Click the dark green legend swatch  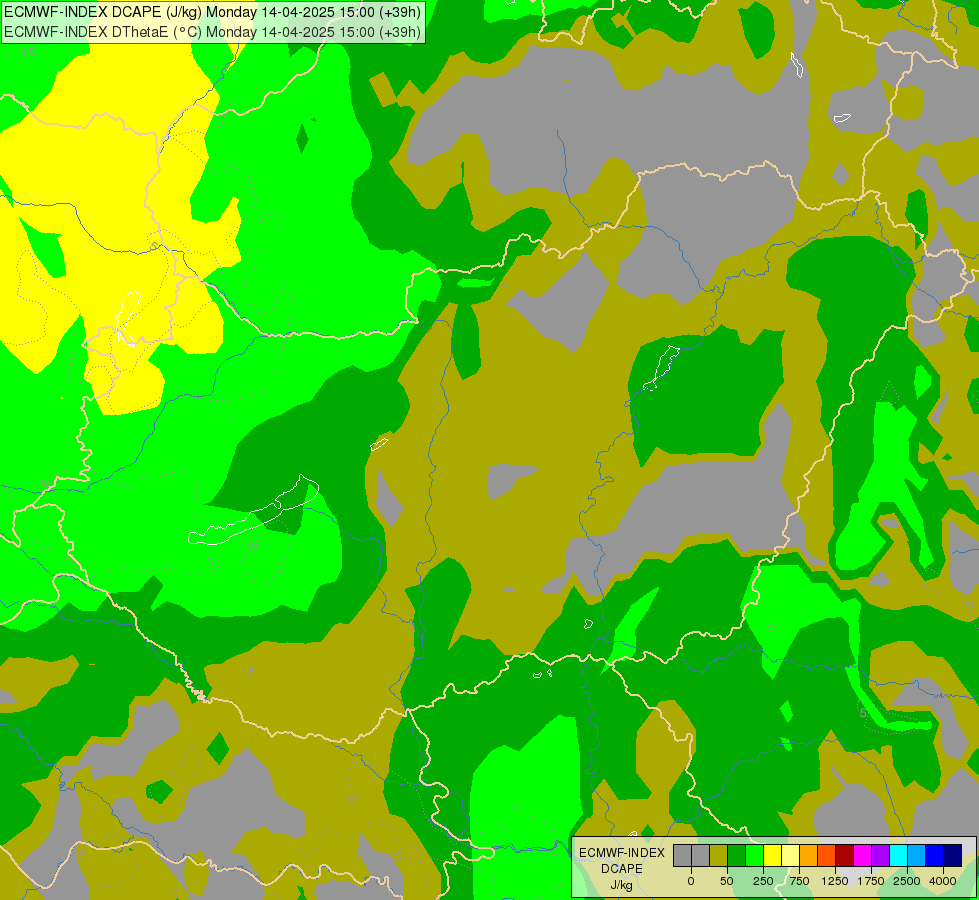pos(737,855)
